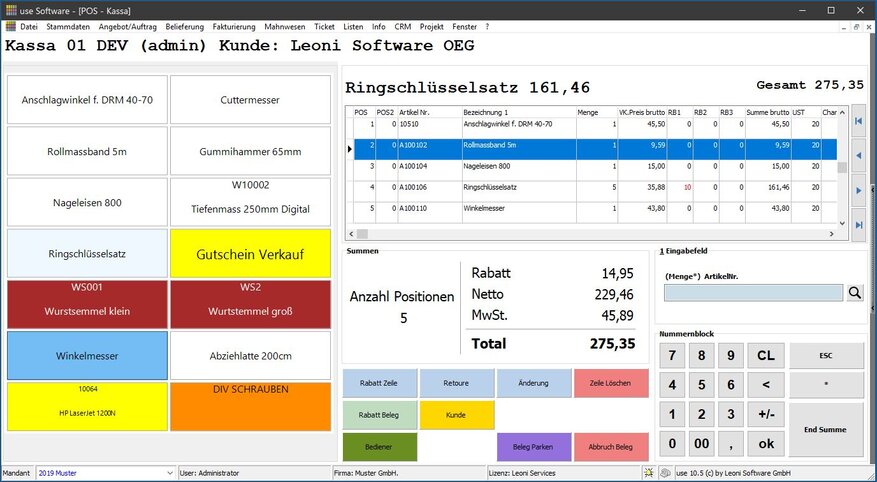Click the use Software app icon in title bar
Image resolution: width=877 pixels, height=482 pixels.
[x=10, y=9]
